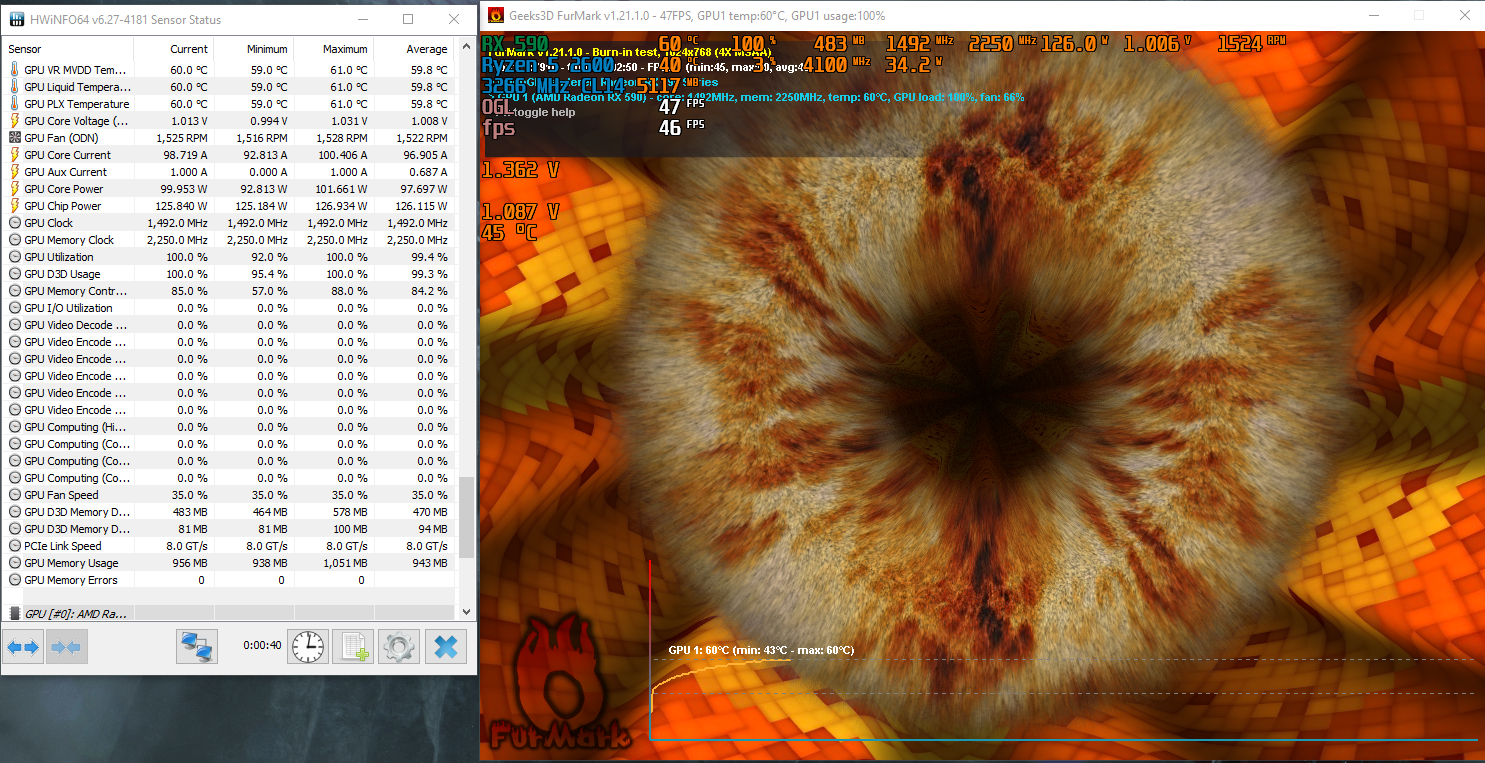Click the 0:00:40 elapsed time display
The image size is (1485, 763).
[x=262, y=645]
